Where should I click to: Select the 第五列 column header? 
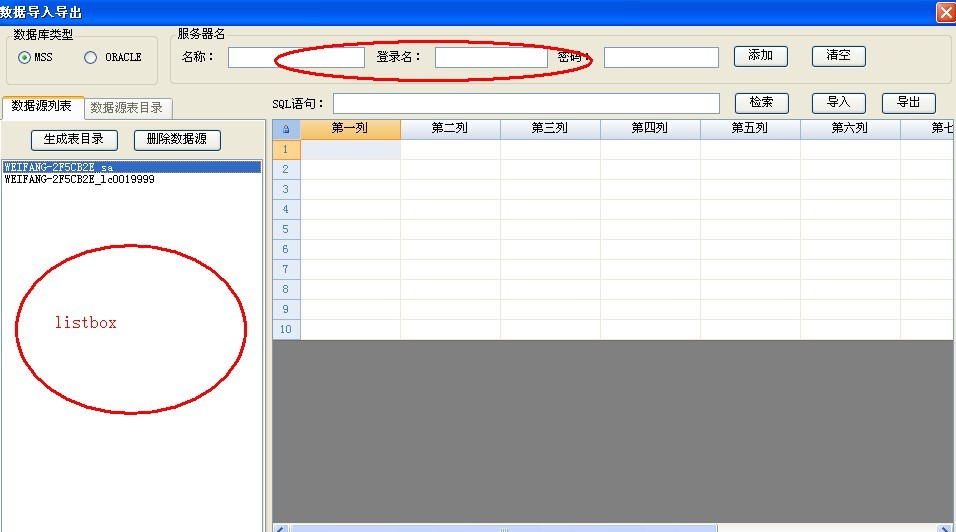pos(750,129)
